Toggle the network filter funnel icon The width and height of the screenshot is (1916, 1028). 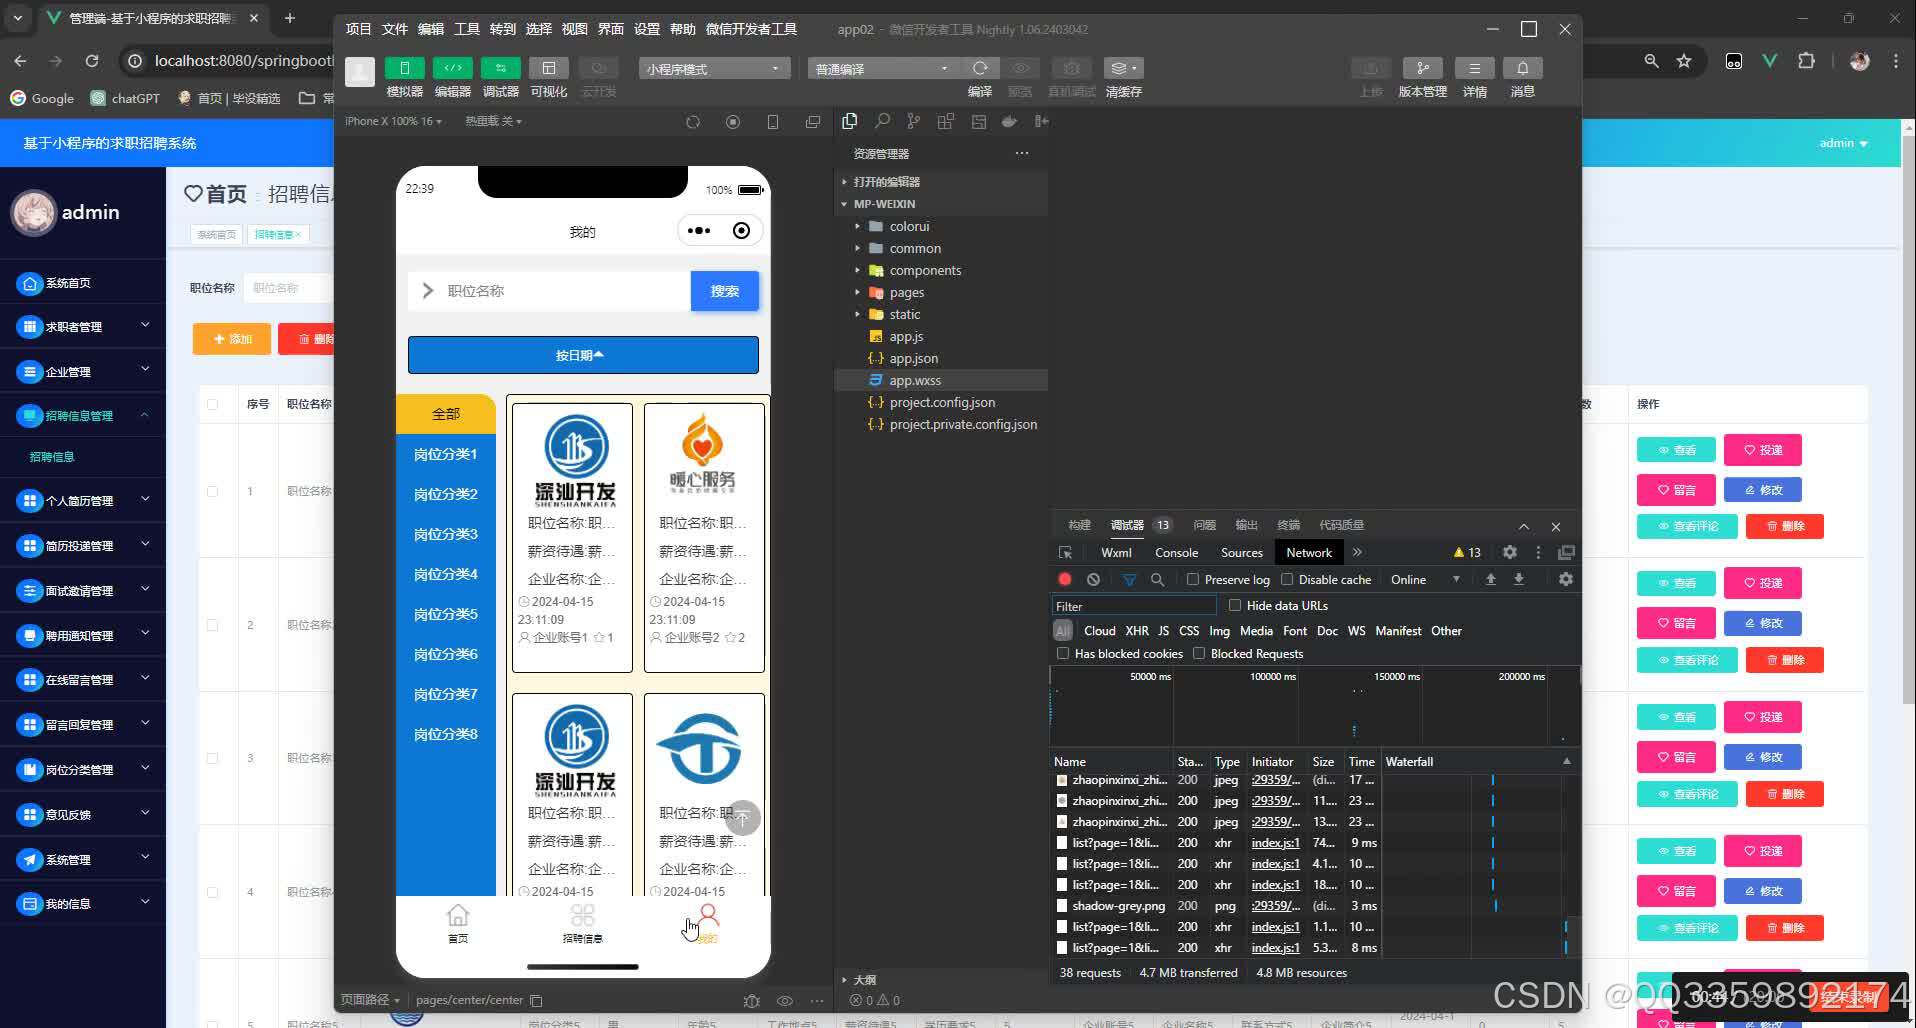pyautogui.click(x=1129, y=579)
